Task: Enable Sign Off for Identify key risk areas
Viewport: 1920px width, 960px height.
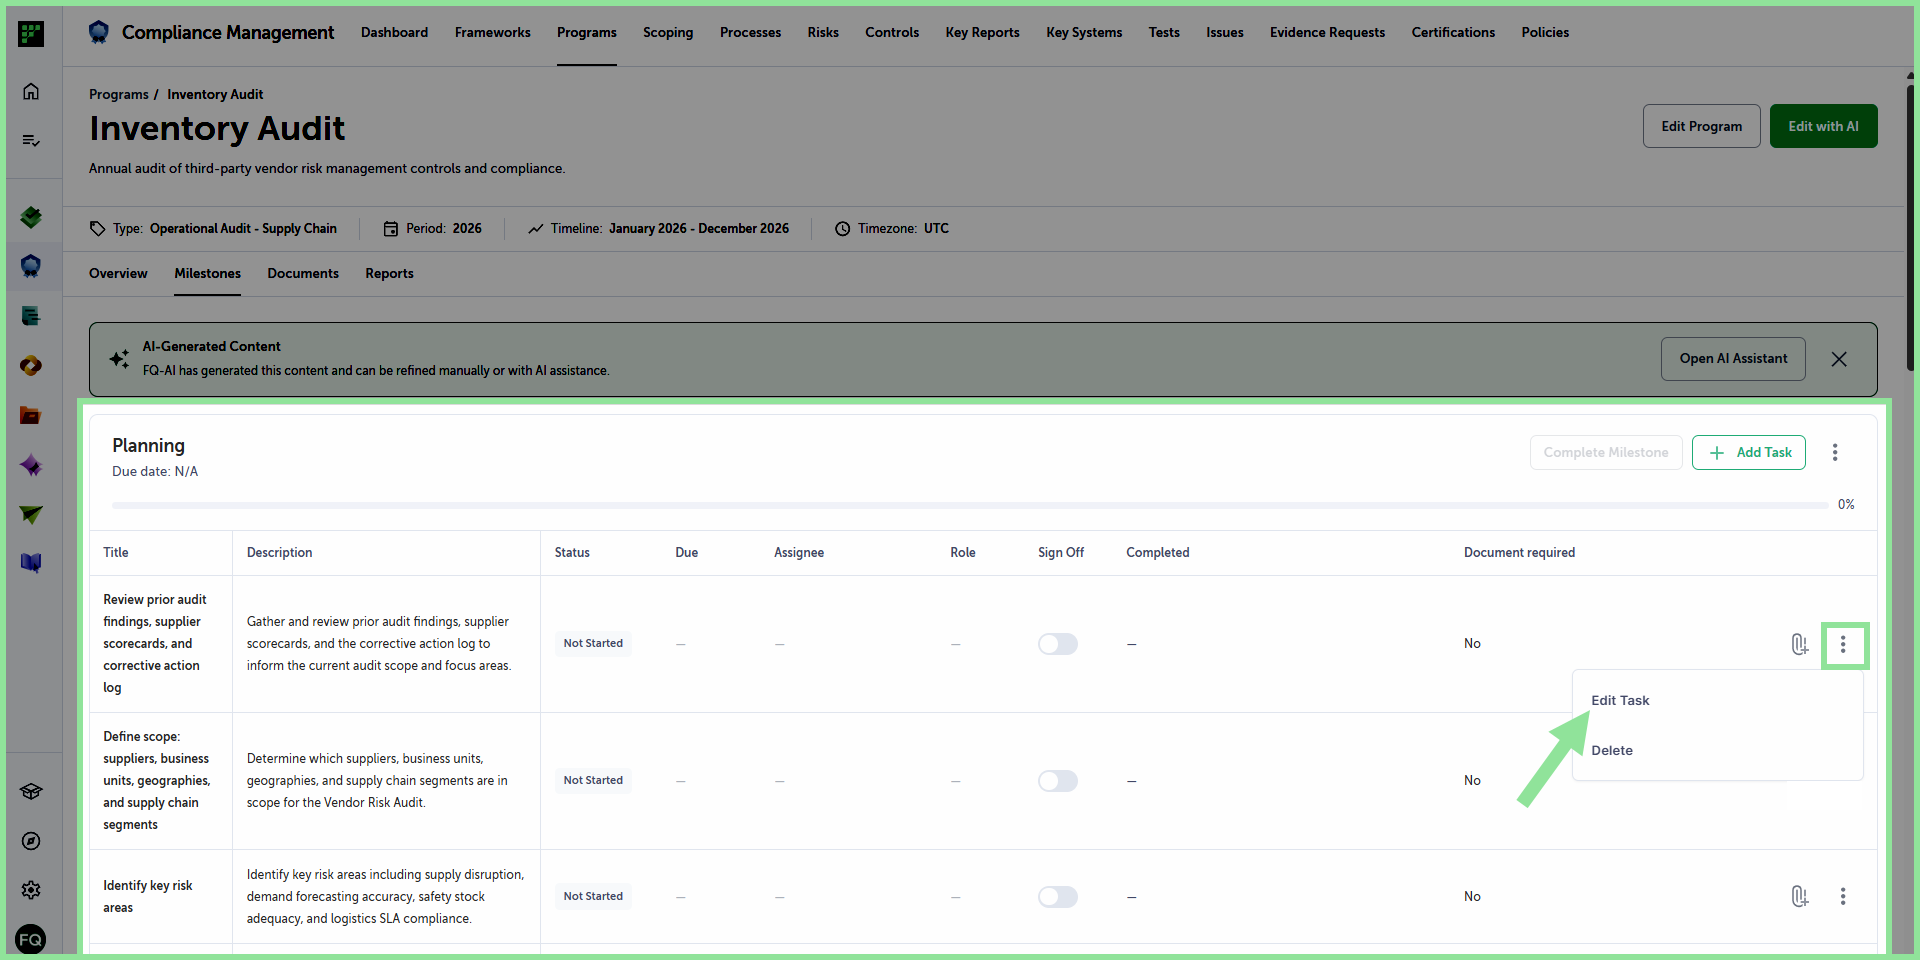Action: [1058, 897]
